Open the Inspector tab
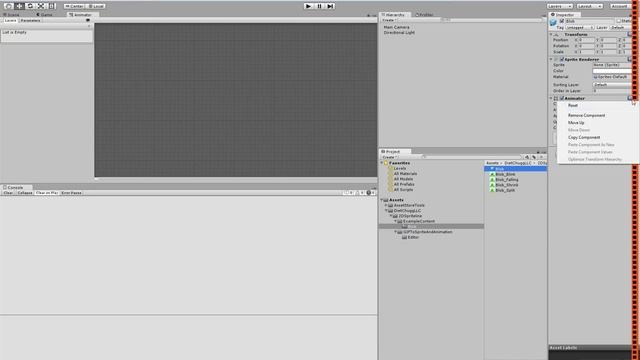640x360 pixels. pyautogui.click(x=563, y=15)
